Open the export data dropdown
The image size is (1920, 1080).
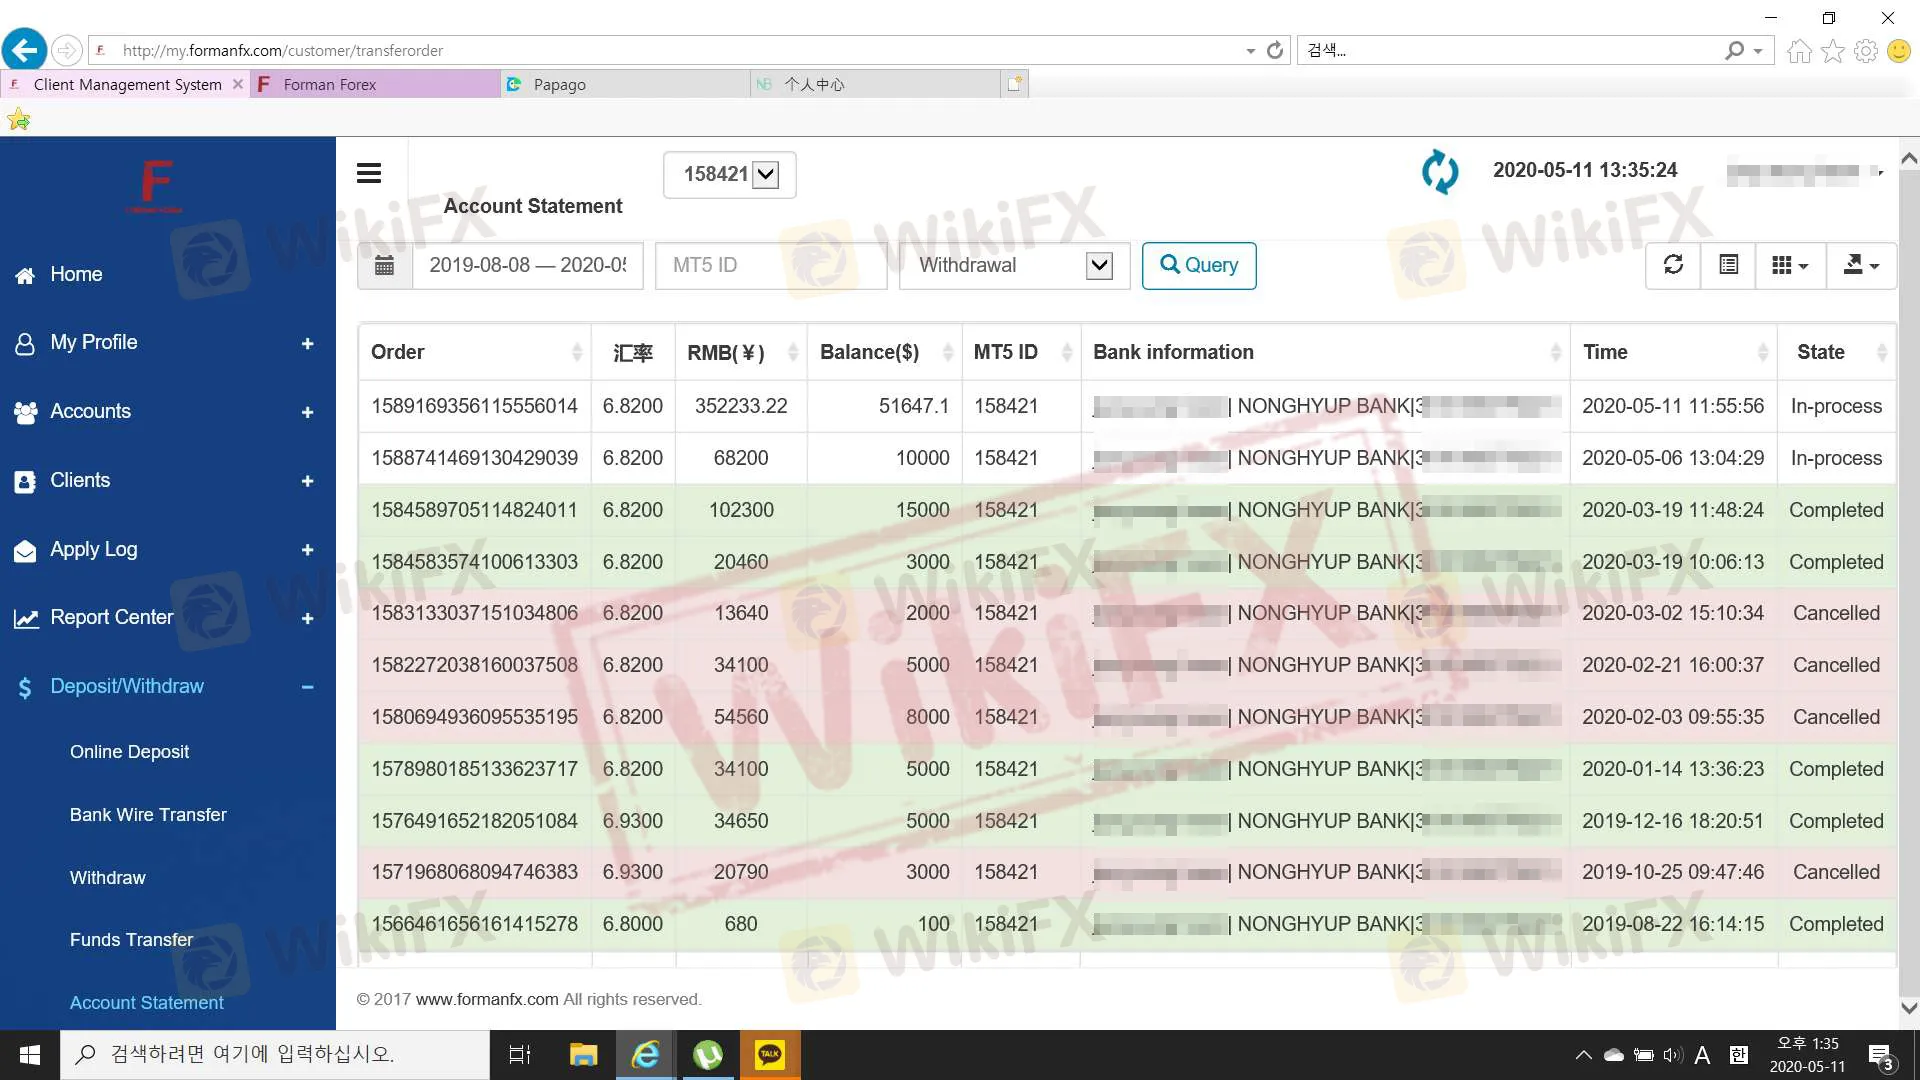(x=1860, y=265)
